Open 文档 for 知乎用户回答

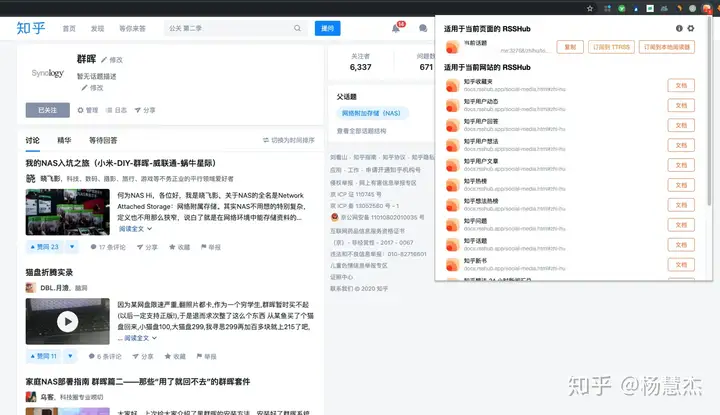681,125
